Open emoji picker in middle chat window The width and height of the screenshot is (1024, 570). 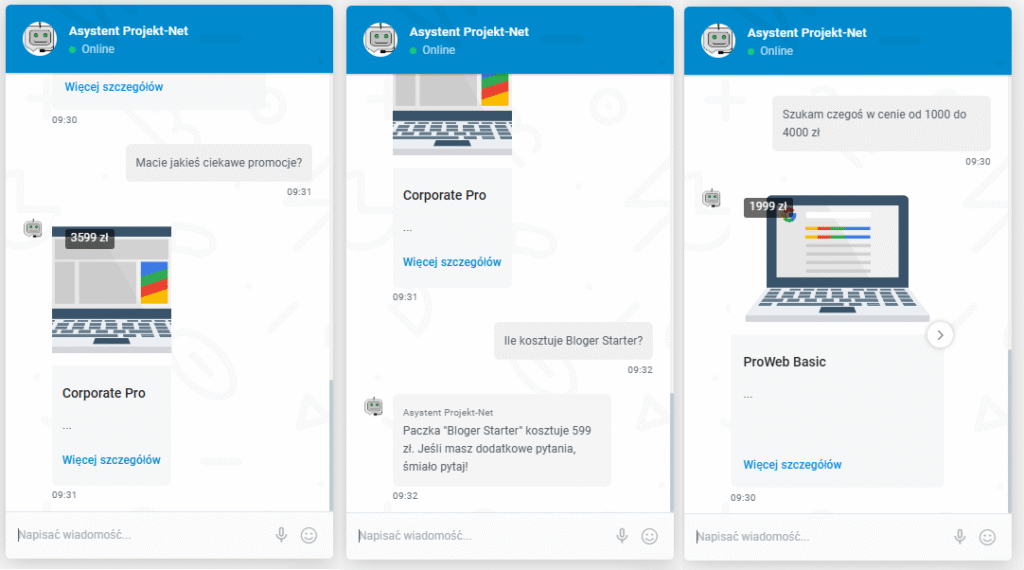pos(649,536)
